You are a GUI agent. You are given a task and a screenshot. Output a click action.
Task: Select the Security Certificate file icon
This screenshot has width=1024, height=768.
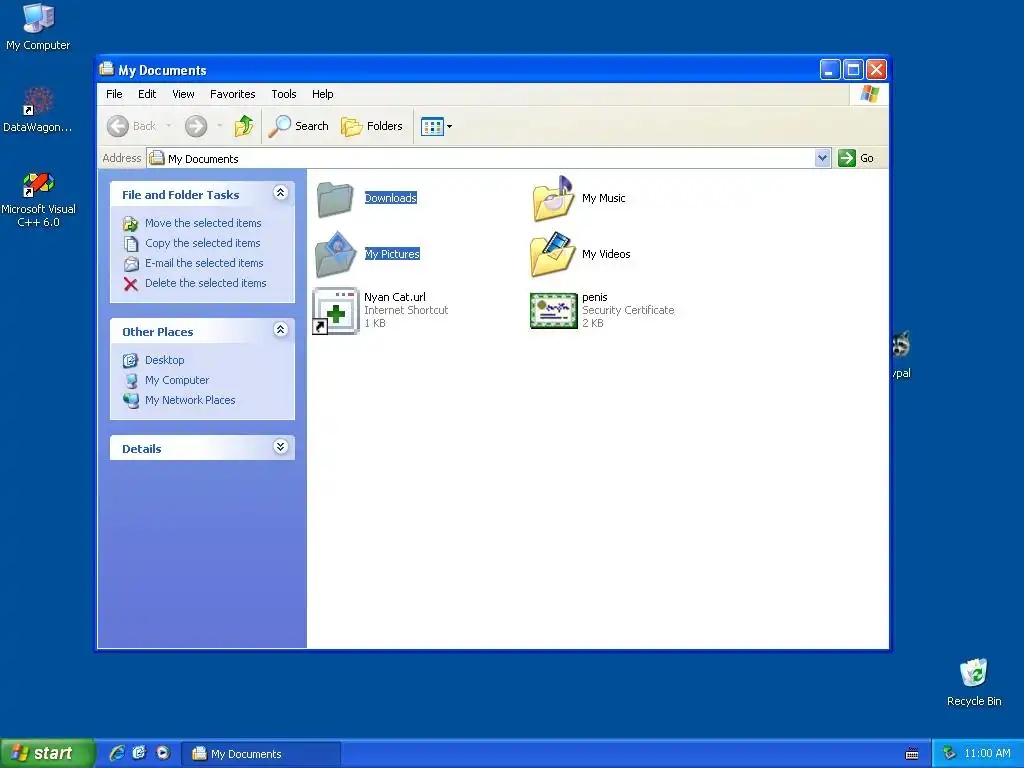[553, 311]
